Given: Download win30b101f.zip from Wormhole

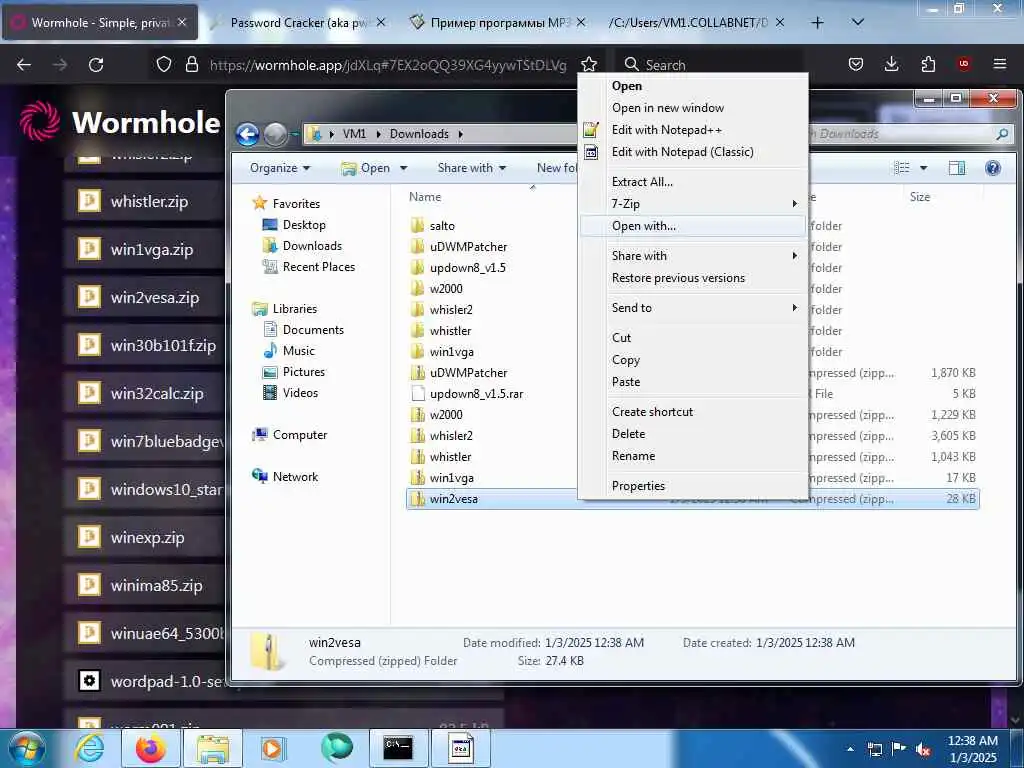Looking at the screenshot, I should [163, 345].
